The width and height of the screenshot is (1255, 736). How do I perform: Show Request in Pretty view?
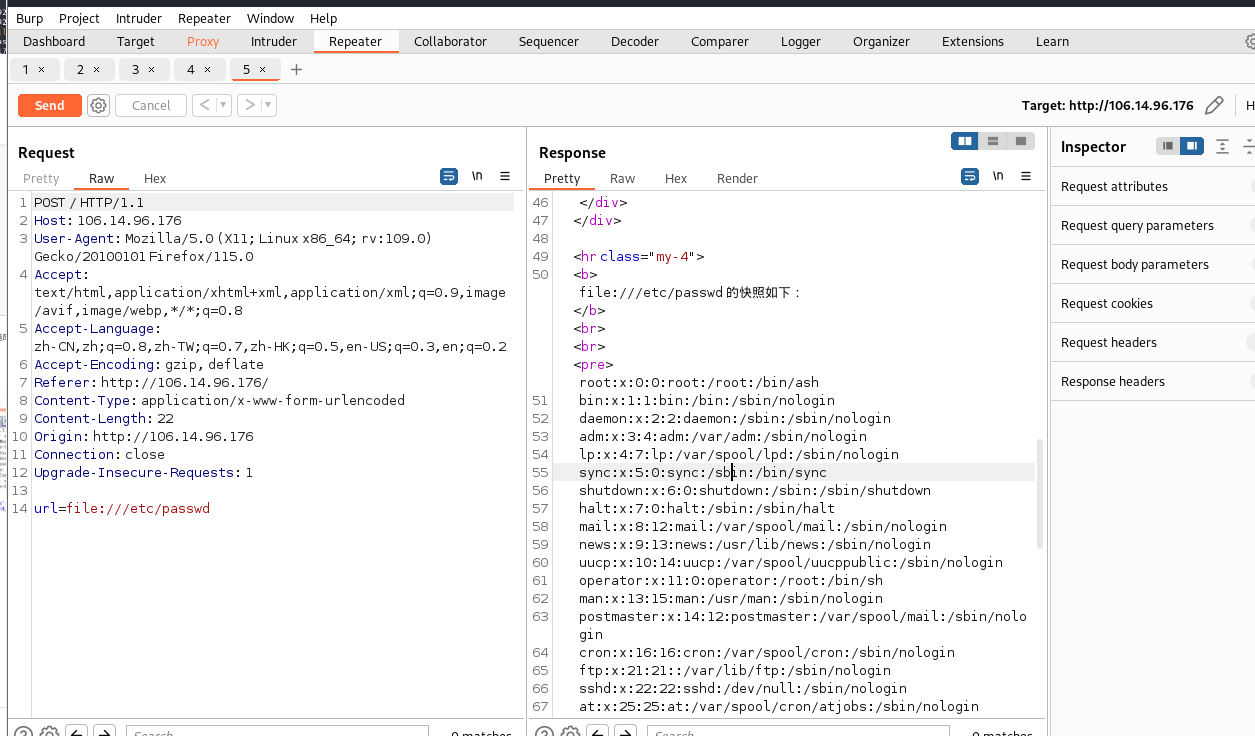click(41, 178)
